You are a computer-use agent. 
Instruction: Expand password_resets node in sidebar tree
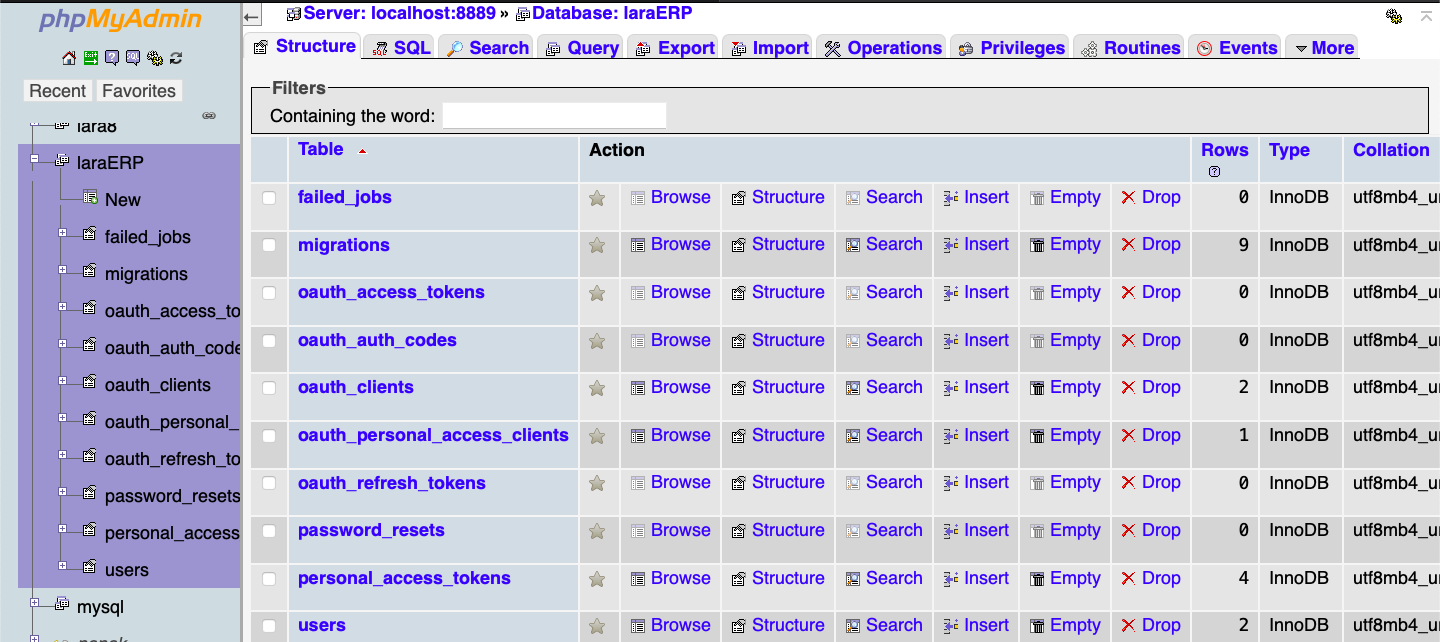pyautogui.click(x=62, y=492)
